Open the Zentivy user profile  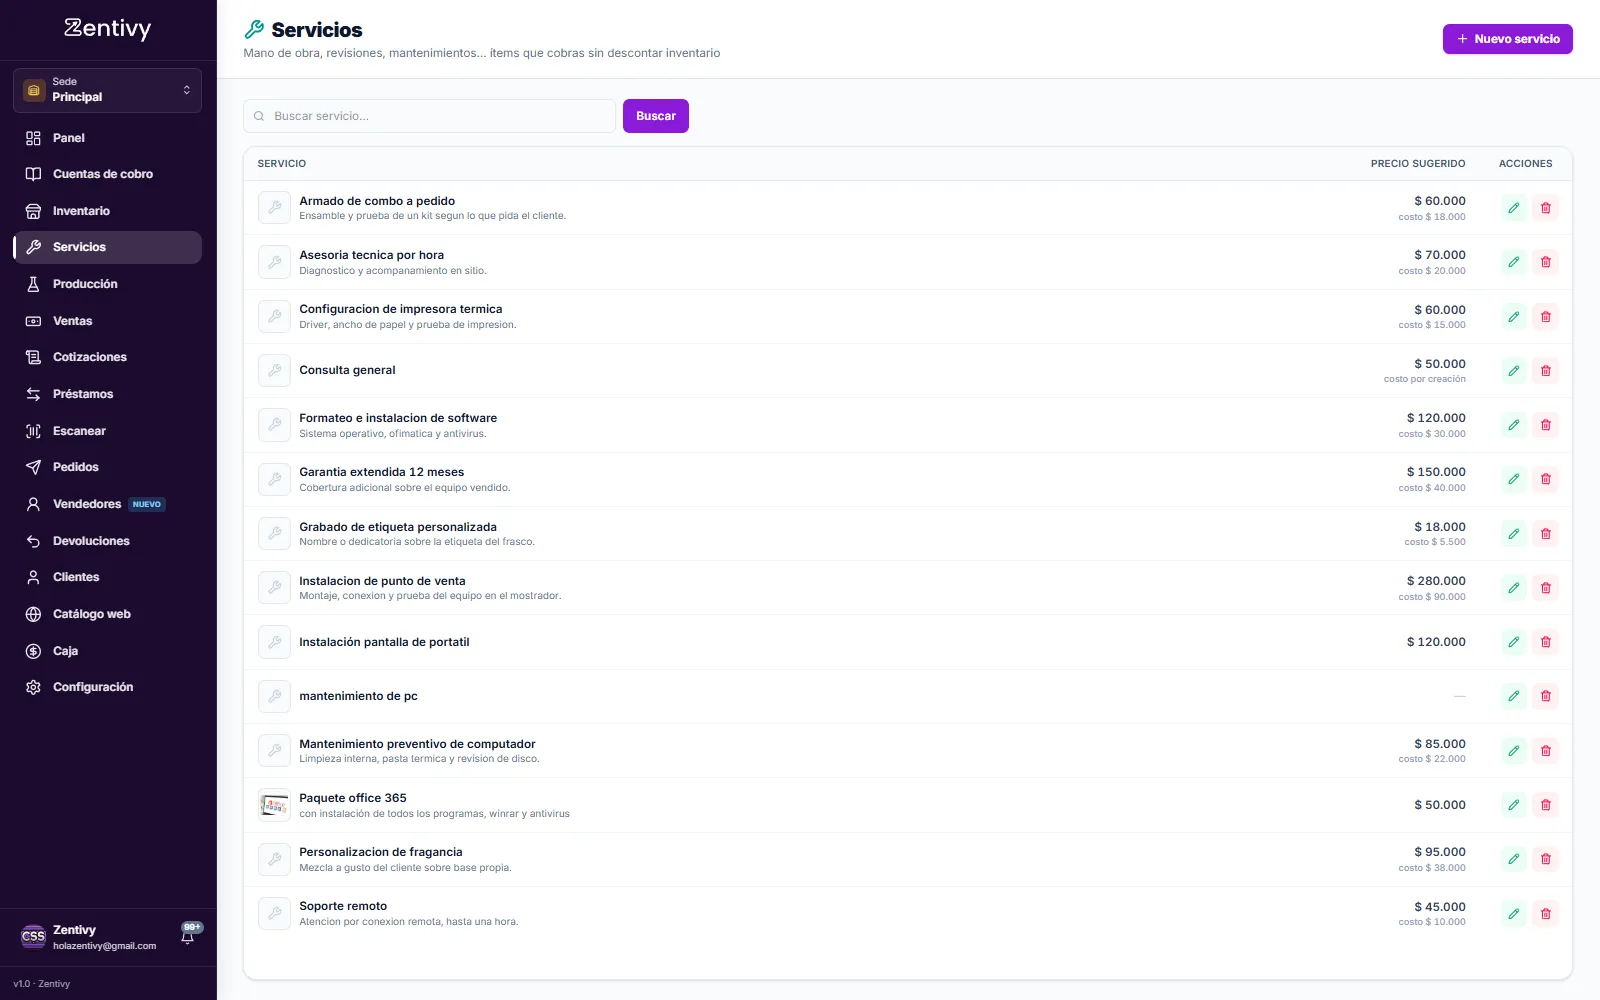tap(90, 937)
